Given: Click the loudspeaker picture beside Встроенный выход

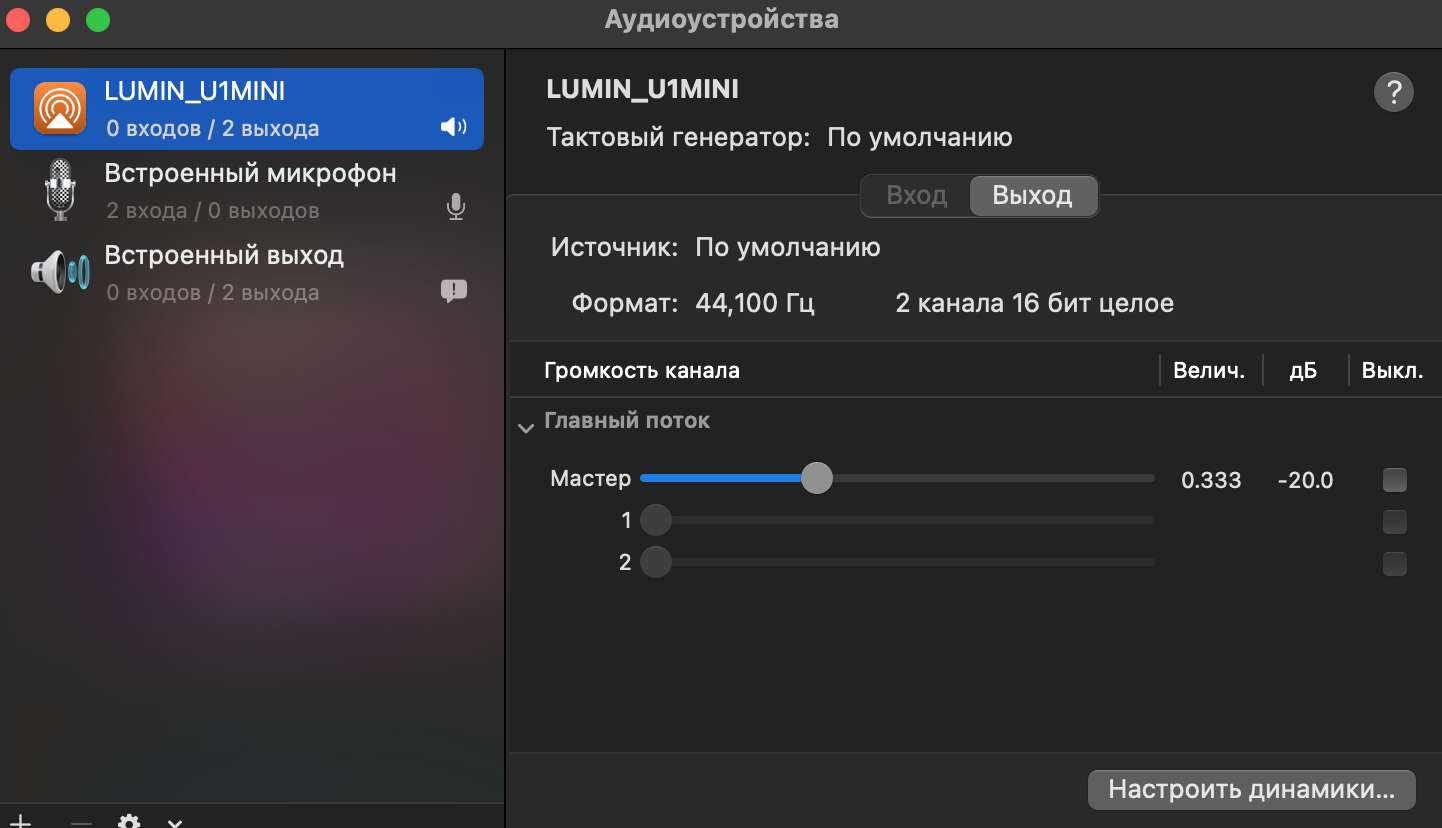Looking at the screenshot, I should (x=60, y=271).
